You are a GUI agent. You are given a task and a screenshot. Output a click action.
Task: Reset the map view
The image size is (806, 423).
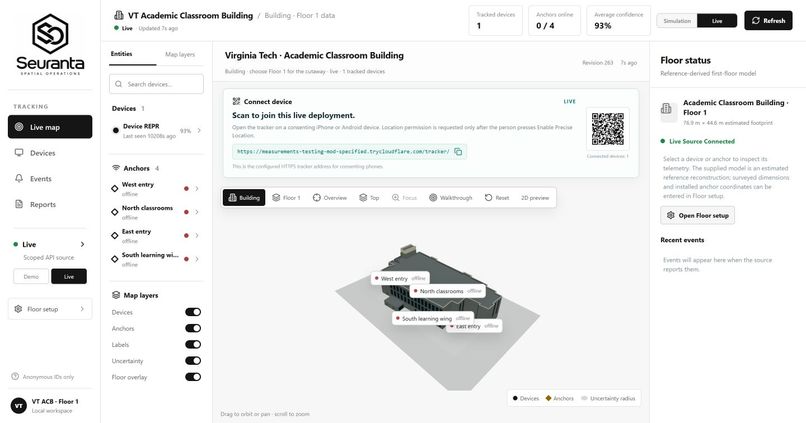pyautogui.click(x=497, y=197)
